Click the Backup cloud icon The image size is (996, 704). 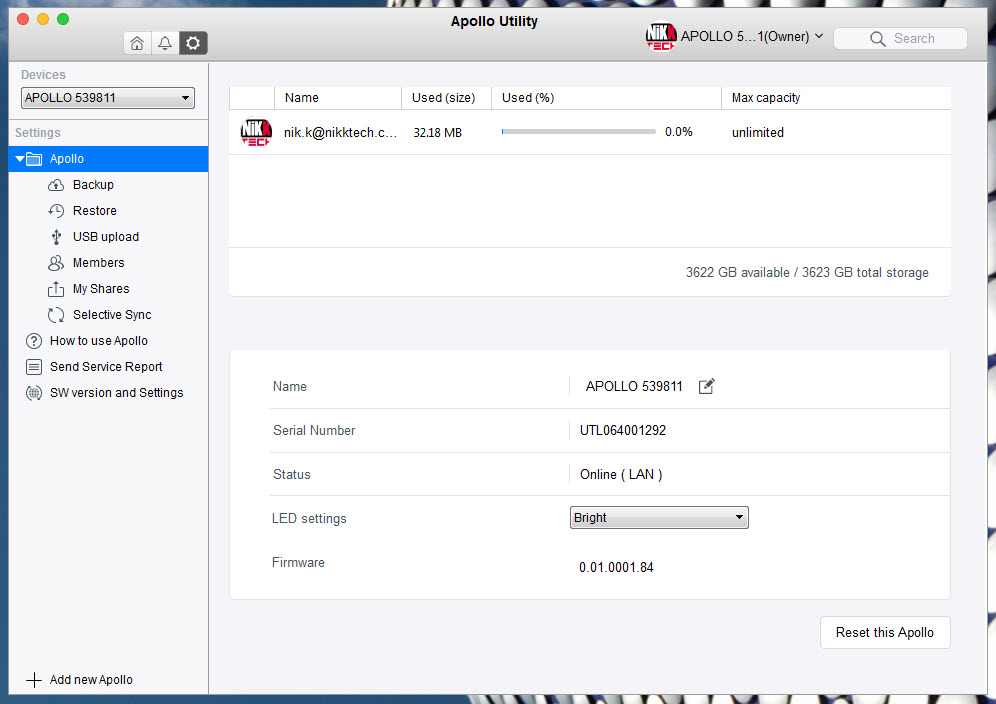(56, 185)
